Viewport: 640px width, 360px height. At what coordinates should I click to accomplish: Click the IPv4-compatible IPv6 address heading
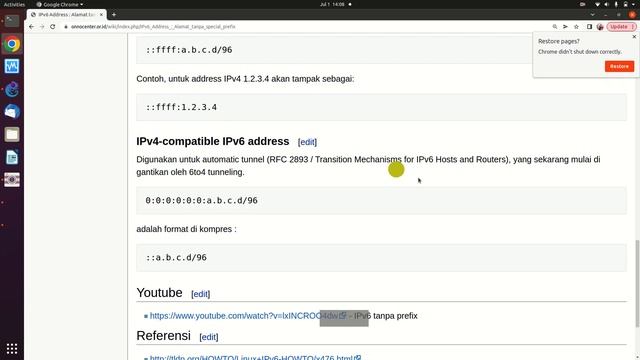213,141
